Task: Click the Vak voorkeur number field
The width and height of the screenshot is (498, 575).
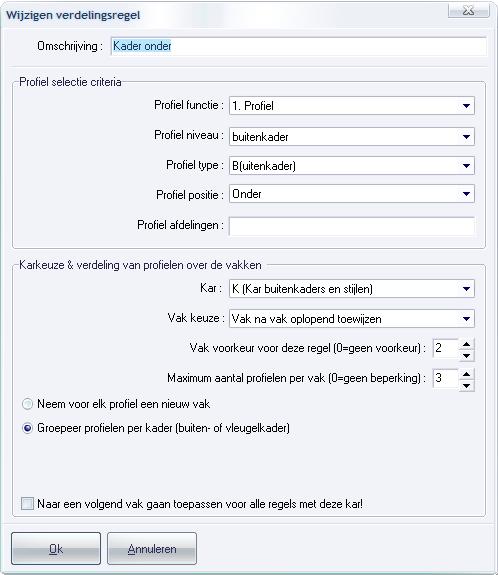Action: click(x=446, y=348)
